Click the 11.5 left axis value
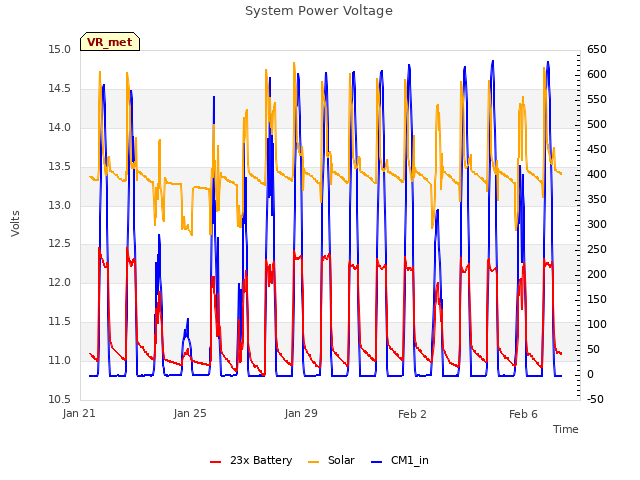Viewport: 640px width, 480px height. tap(59, 322)
